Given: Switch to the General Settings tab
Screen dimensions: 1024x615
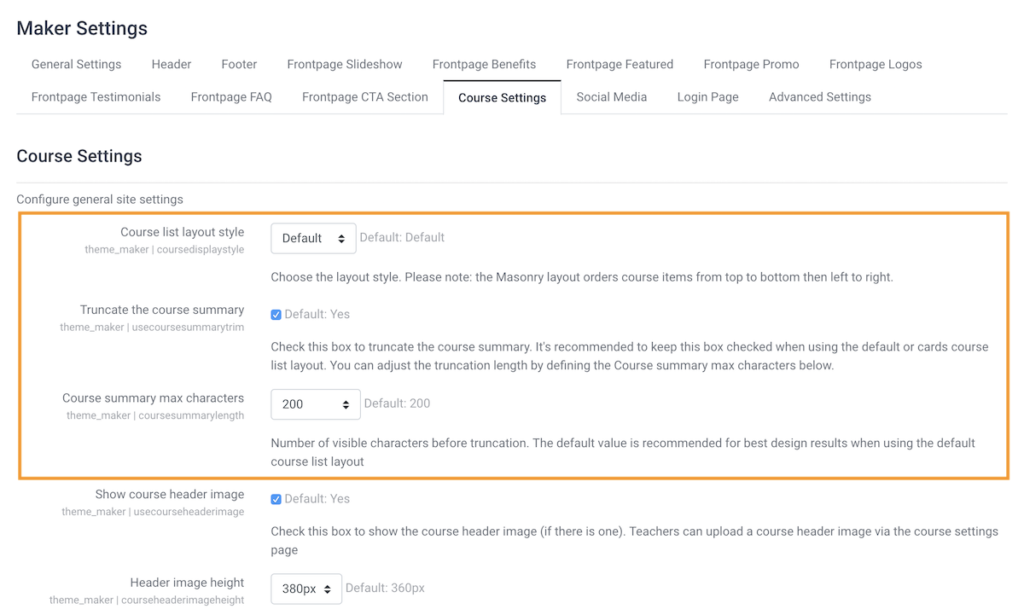Looking at the screenshot, I should [x=76, y=64].
